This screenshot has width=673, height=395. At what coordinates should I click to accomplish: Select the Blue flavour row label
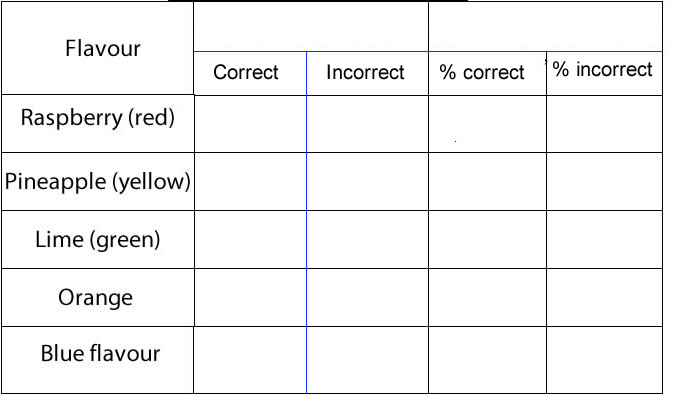(x=97, y=360)
